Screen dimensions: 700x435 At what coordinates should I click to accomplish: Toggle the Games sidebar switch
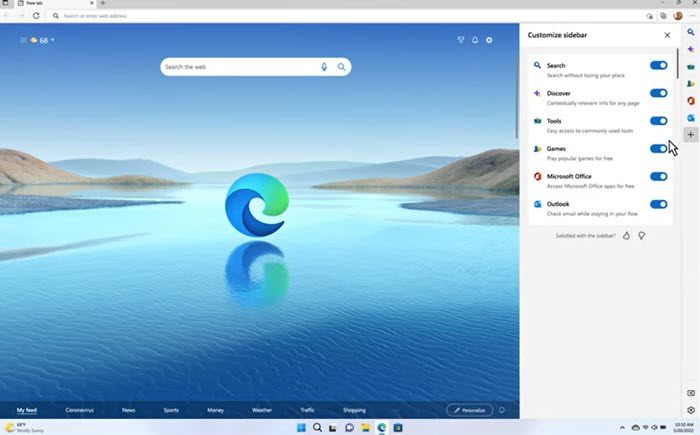[658, 148]
